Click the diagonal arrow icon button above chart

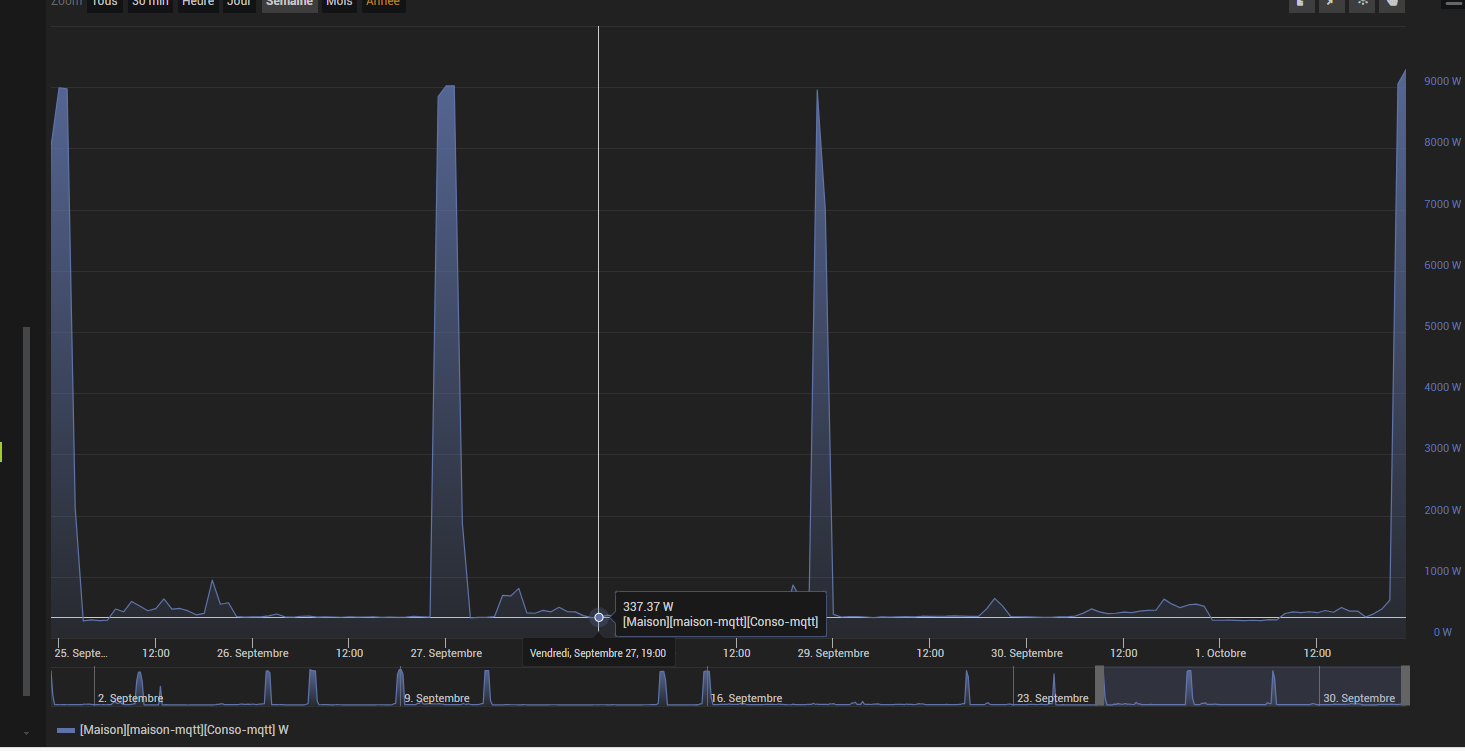pos(1331,4)
